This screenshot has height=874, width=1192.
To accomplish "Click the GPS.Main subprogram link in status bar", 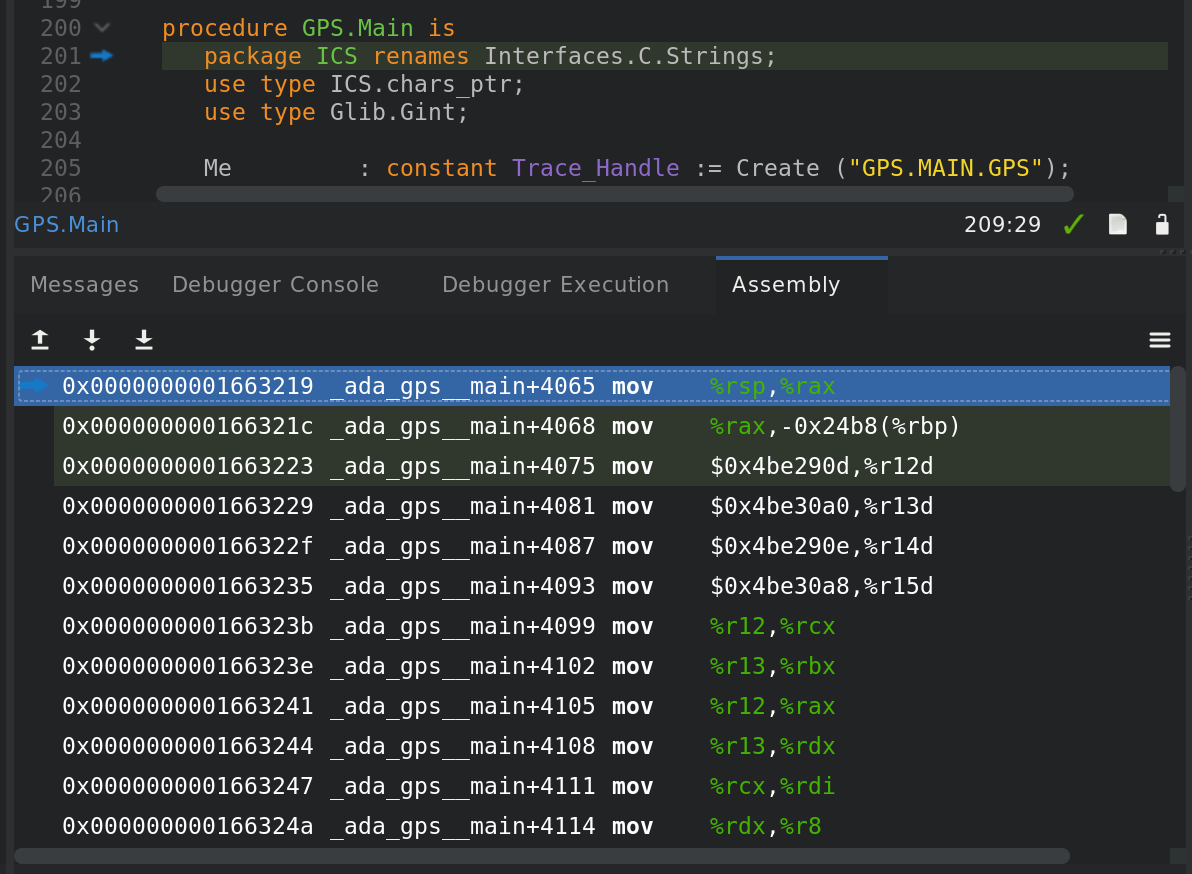I will tap(67, 224).
